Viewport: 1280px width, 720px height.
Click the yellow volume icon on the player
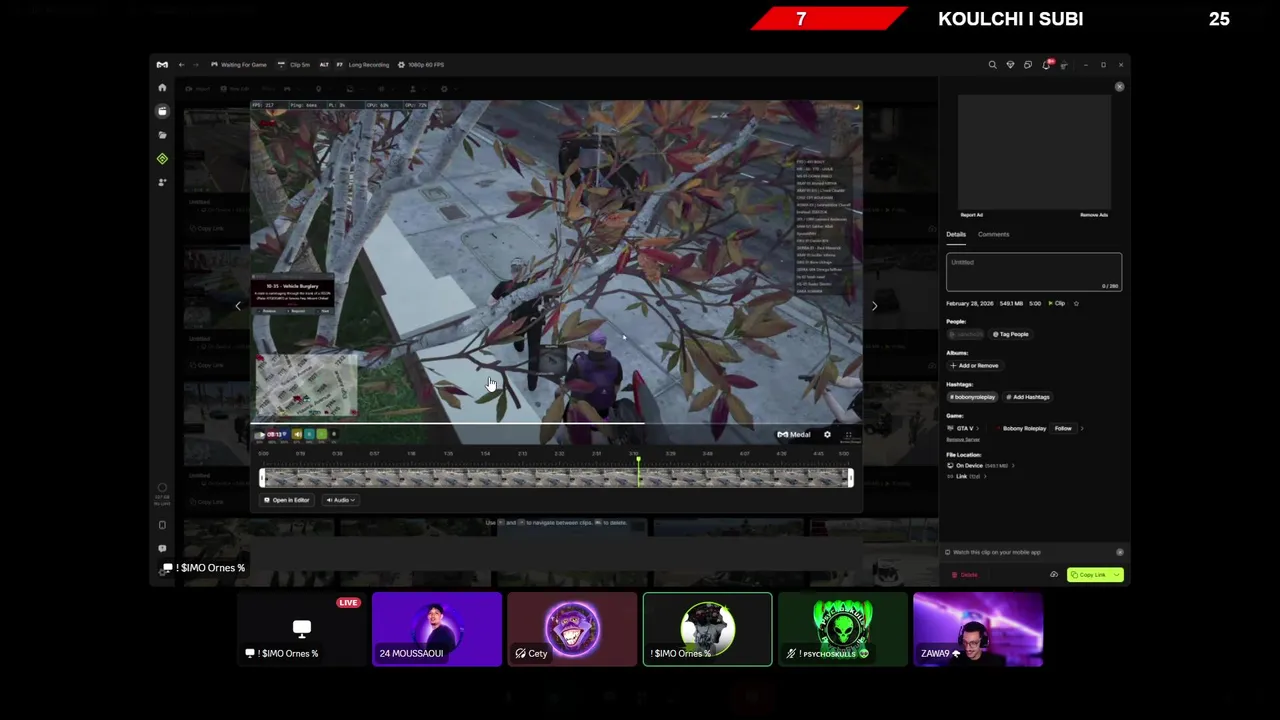point(297,434)
